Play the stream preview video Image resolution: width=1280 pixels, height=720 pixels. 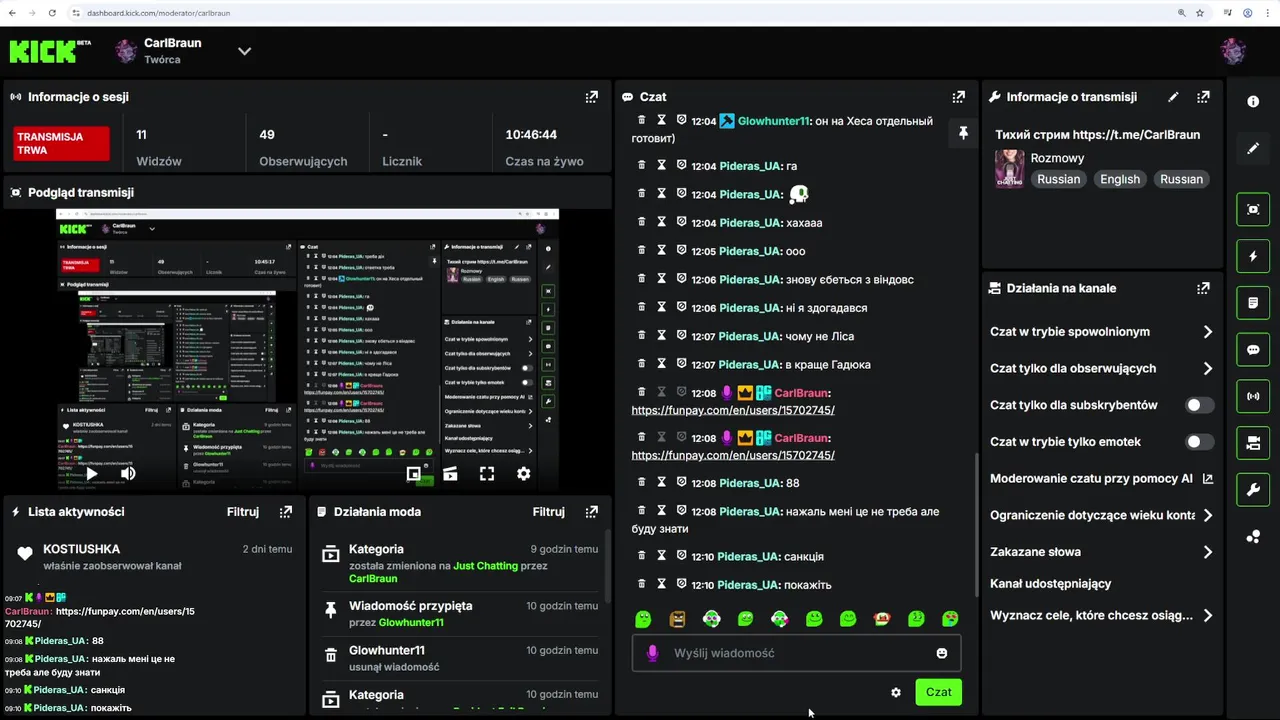tap(91, 473)
